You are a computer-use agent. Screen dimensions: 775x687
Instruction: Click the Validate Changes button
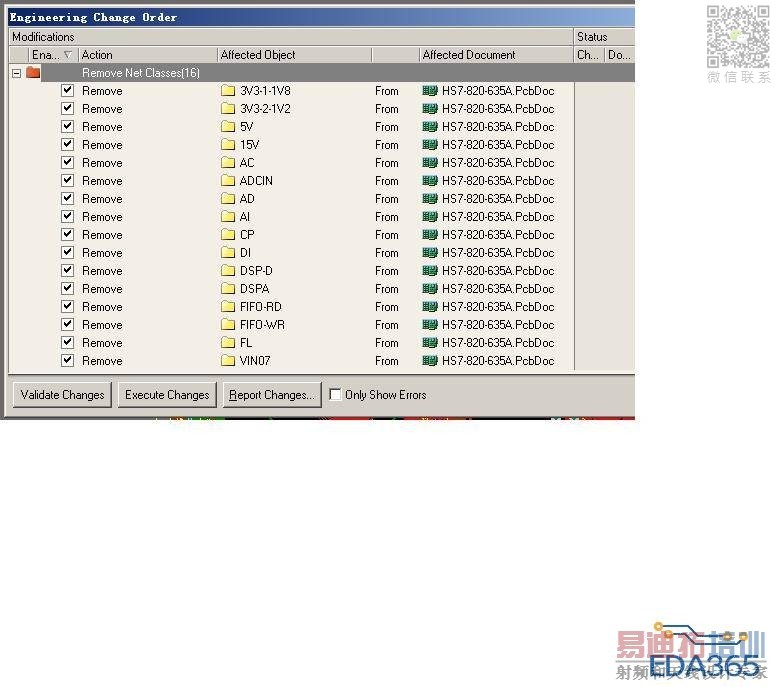[62, 395]
